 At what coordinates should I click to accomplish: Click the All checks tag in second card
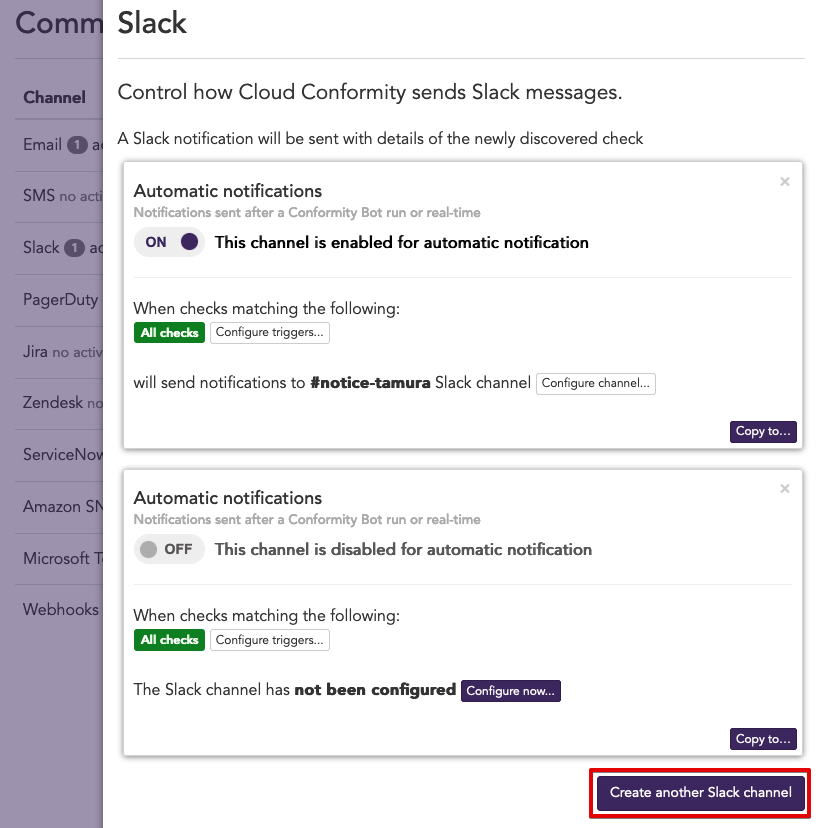(x=169, y=640)
